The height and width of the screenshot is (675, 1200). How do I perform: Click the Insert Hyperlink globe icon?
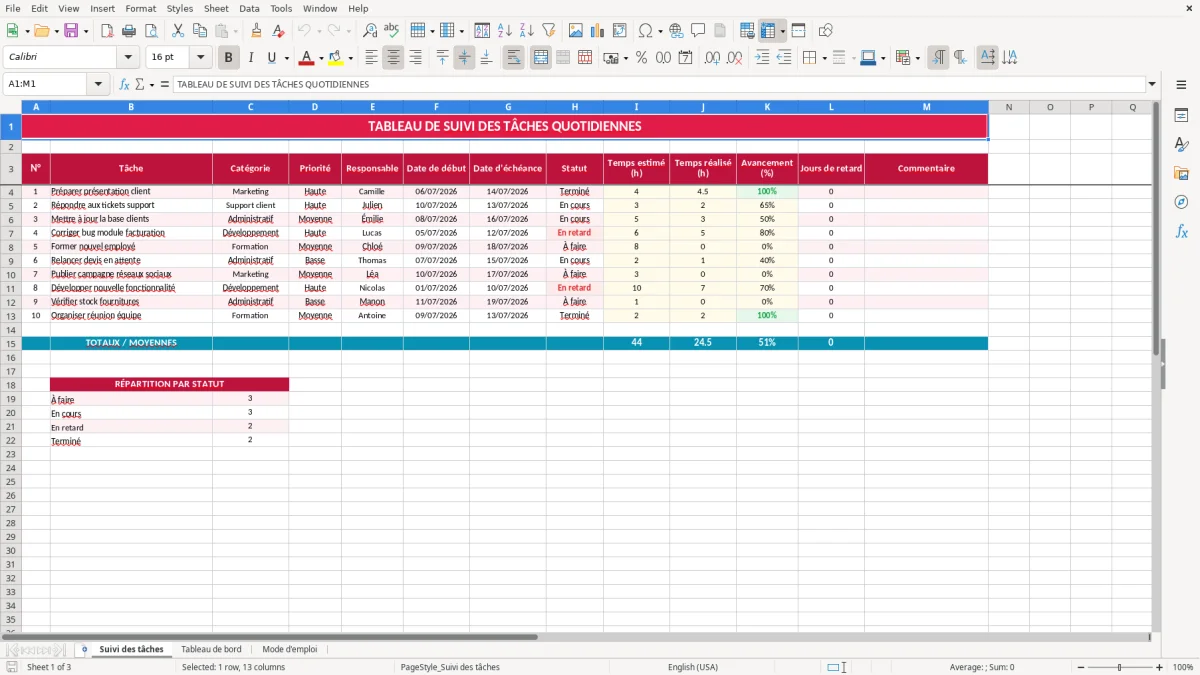pos(676,31)
